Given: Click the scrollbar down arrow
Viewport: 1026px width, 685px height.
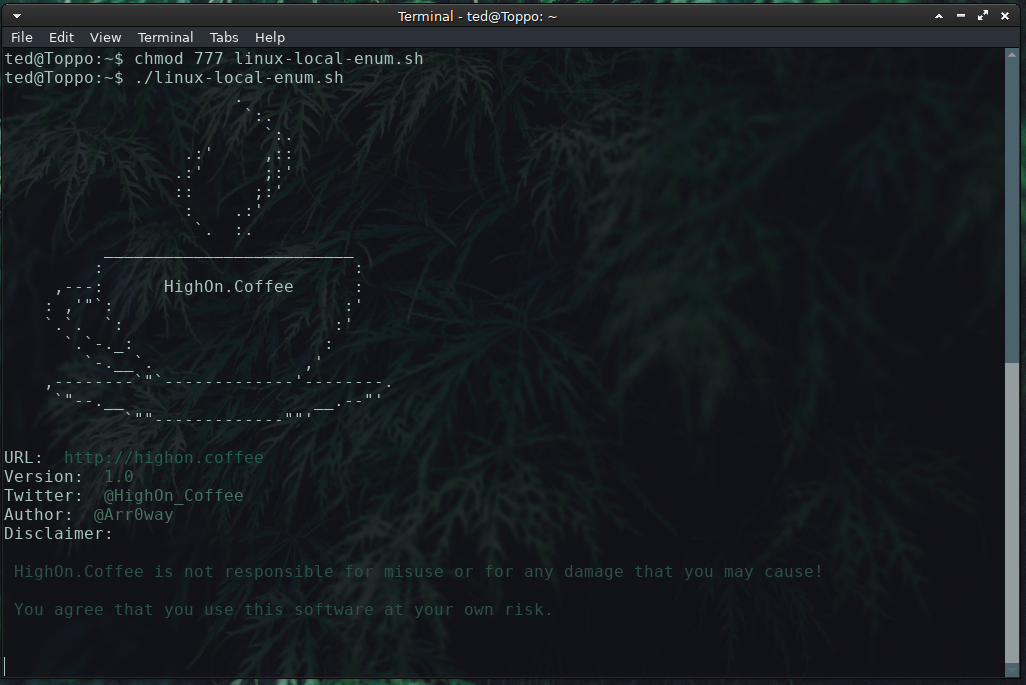Looking at the screenshot, I should (x=1012, y=670).
